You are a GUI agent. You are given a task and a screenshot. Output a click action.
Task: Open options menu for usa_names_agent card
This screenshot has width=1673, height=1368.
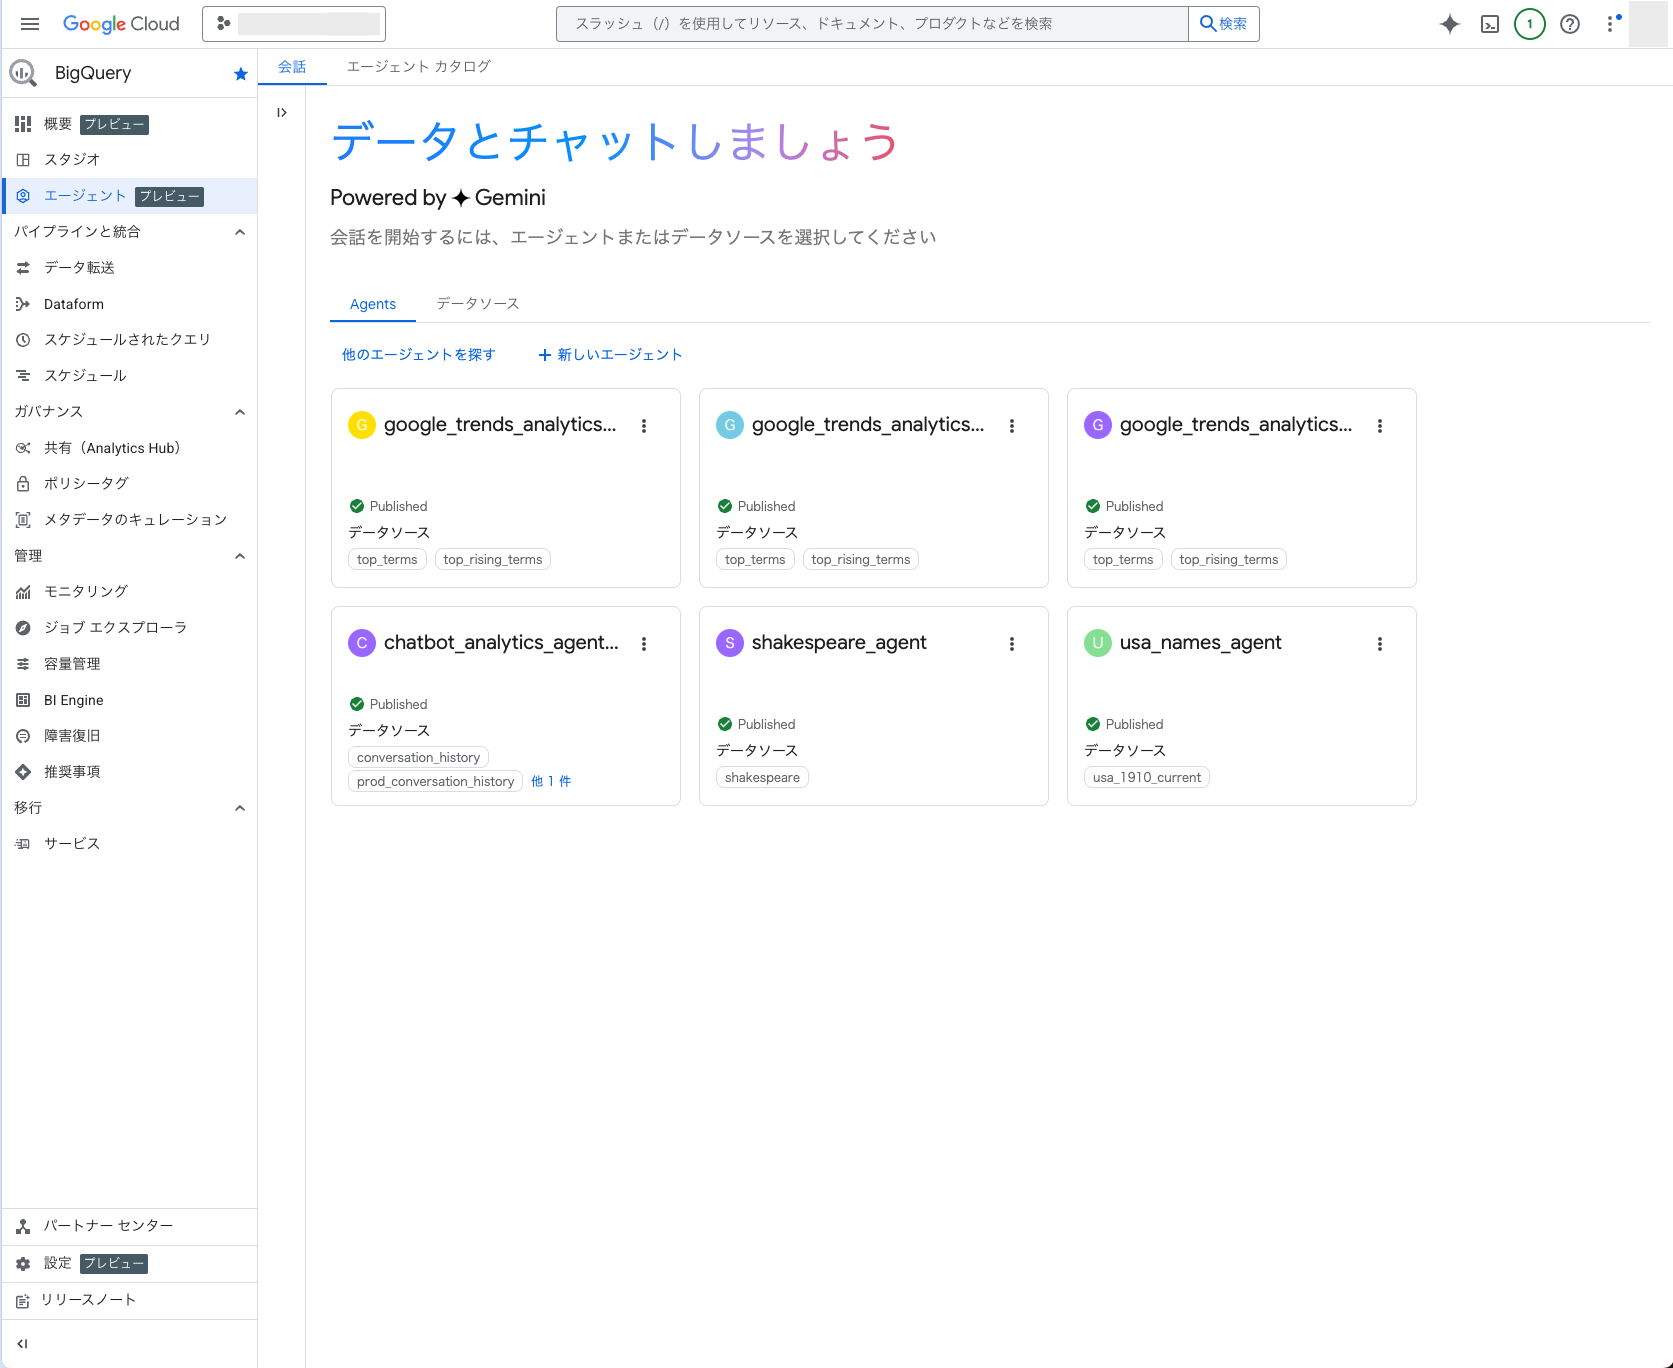pos(1379,644)
